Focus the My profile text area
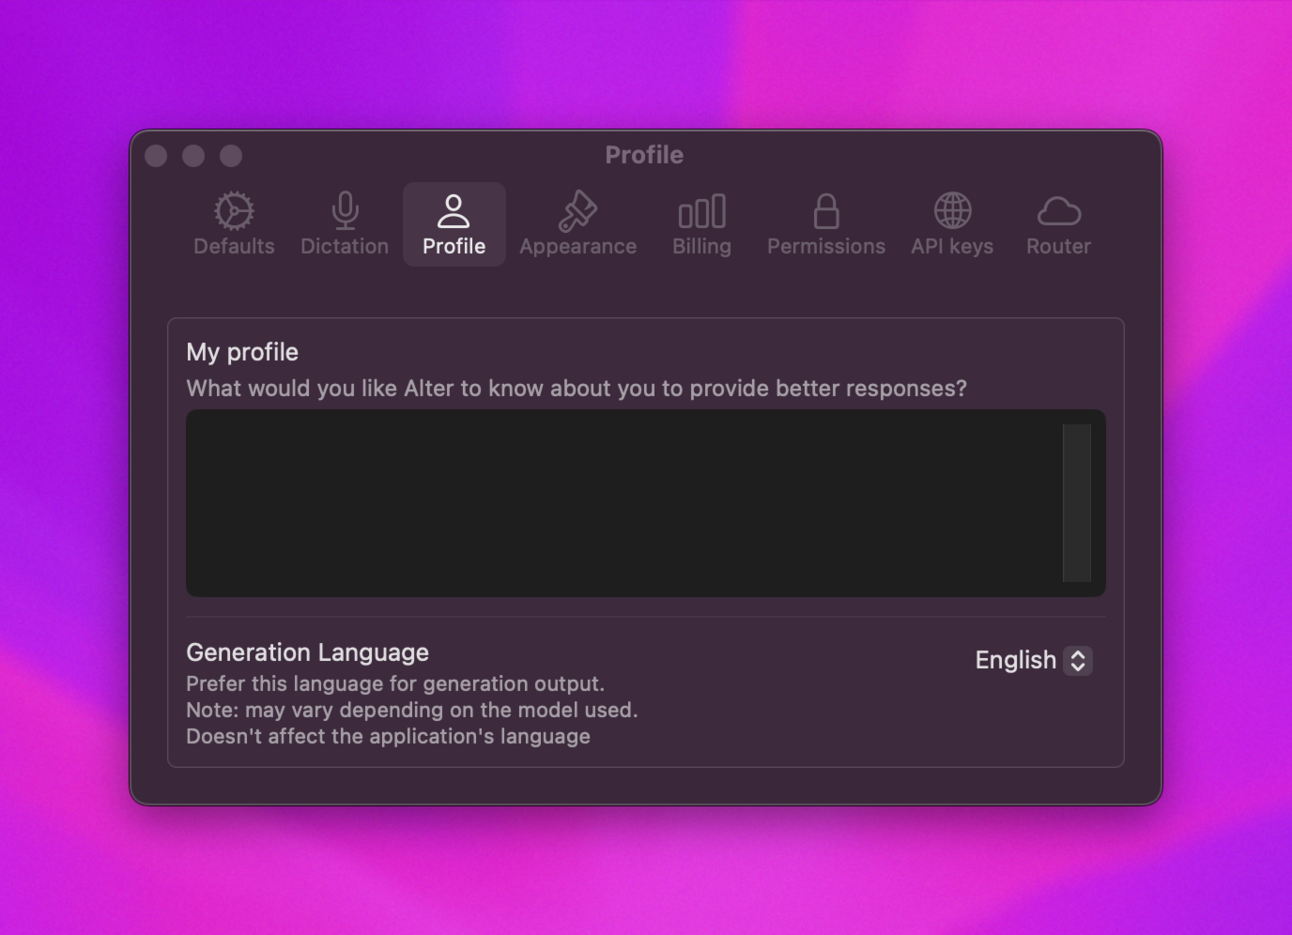Viewport: 1292px width, 935px height. [x=646, y=503]
